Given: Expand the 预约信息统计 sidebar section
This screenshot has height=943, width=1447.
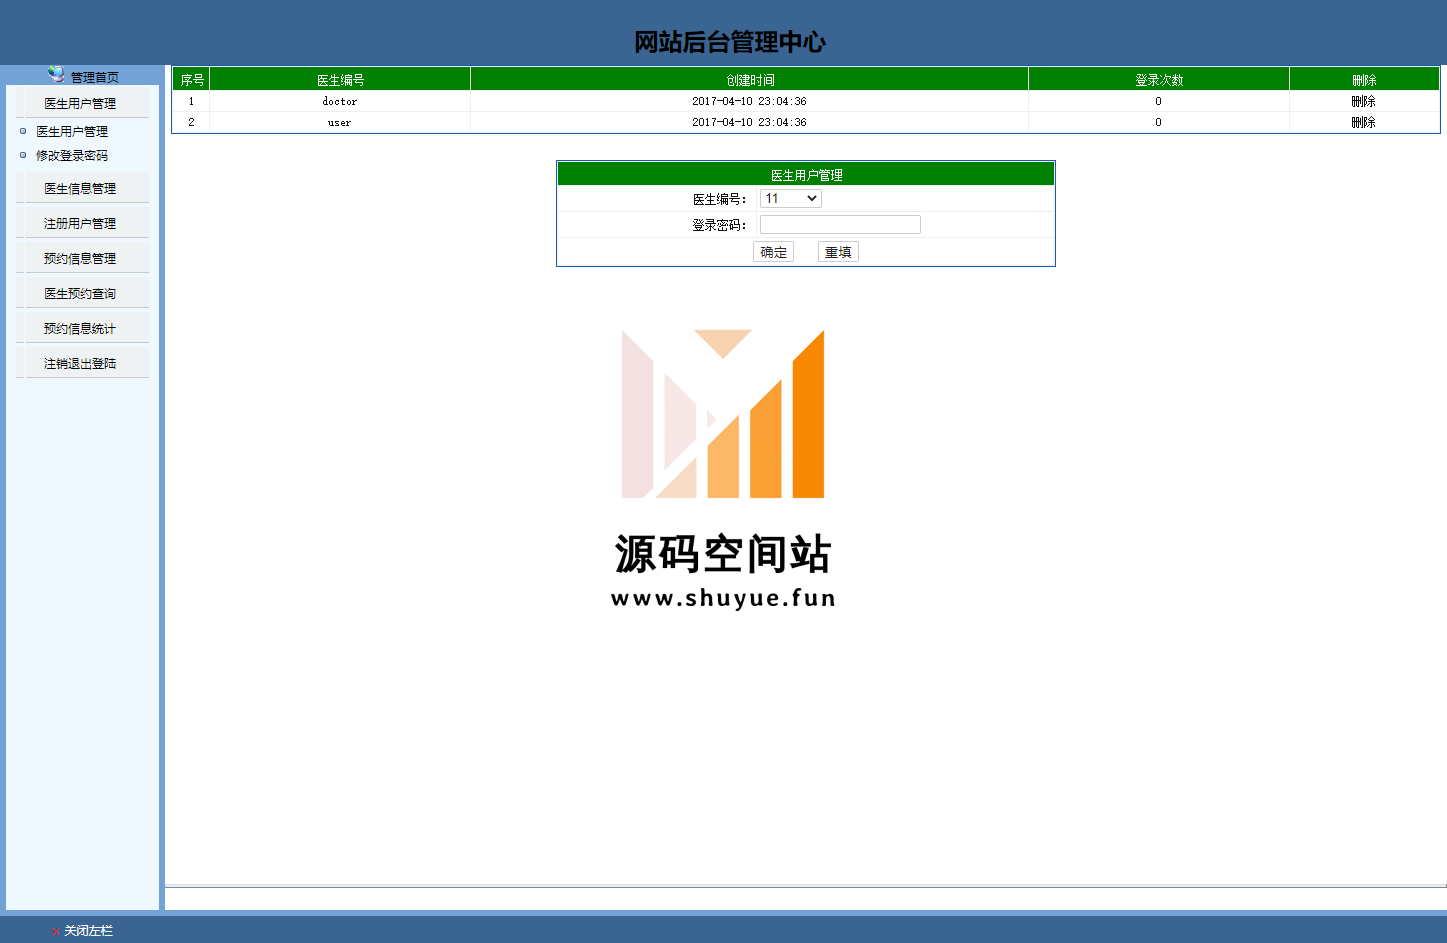Looking at the screenshot, I should click(80, 328).
